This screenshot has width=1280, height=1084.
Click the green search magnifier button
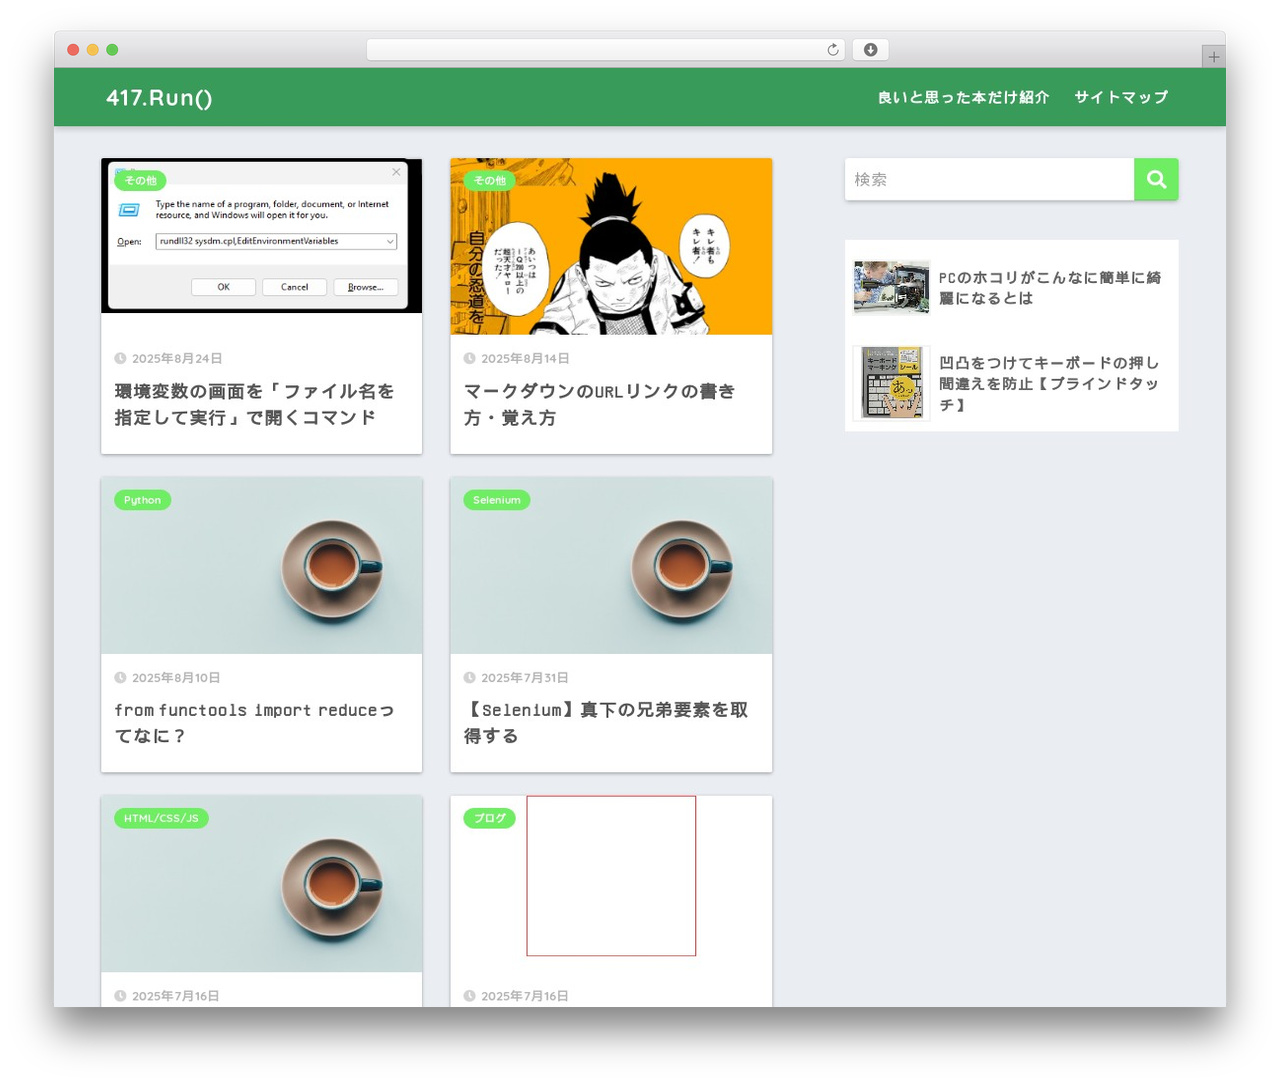(1156, 179)
